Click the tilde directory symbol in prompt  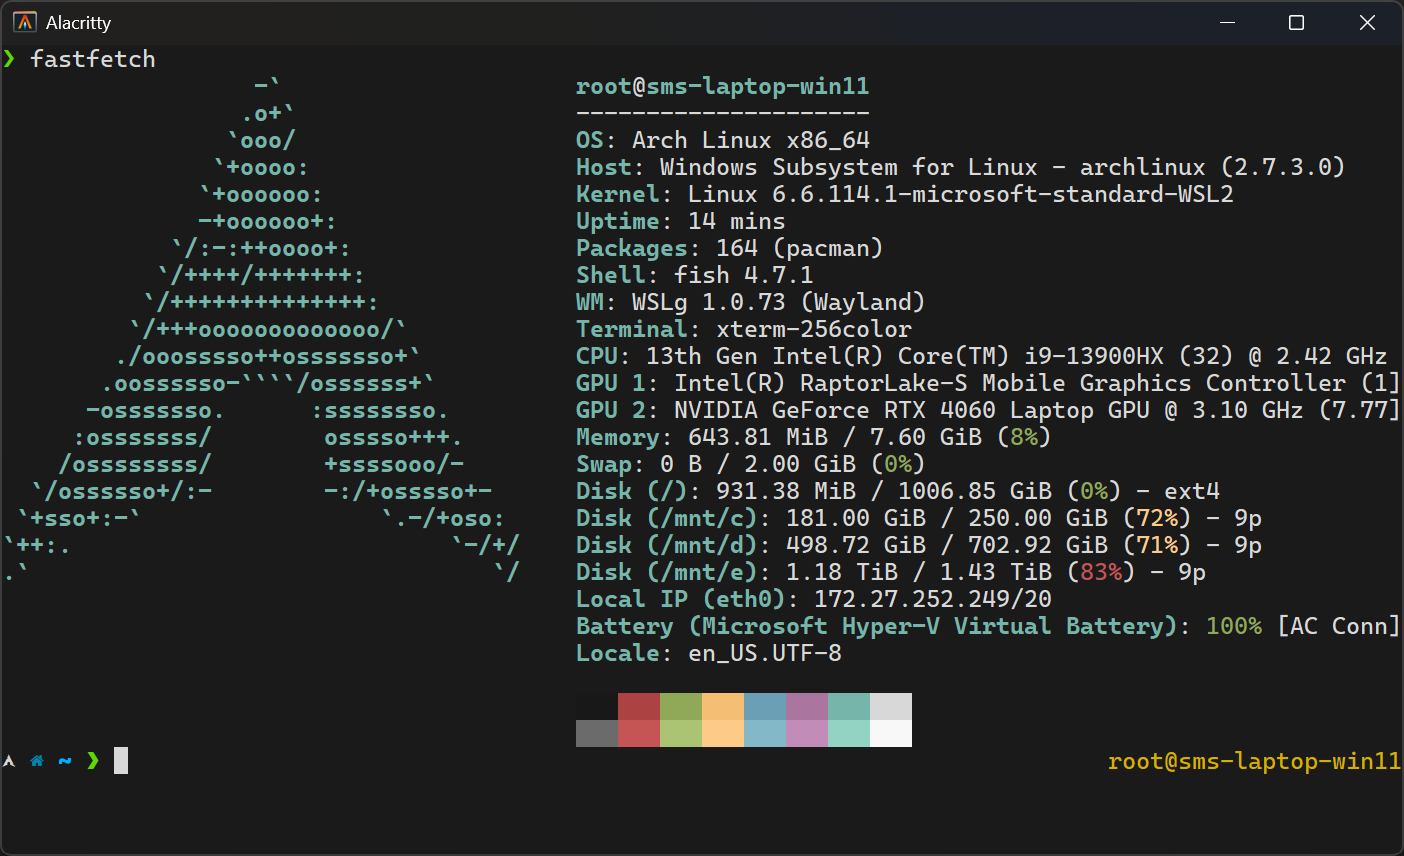tap(65, 761)
